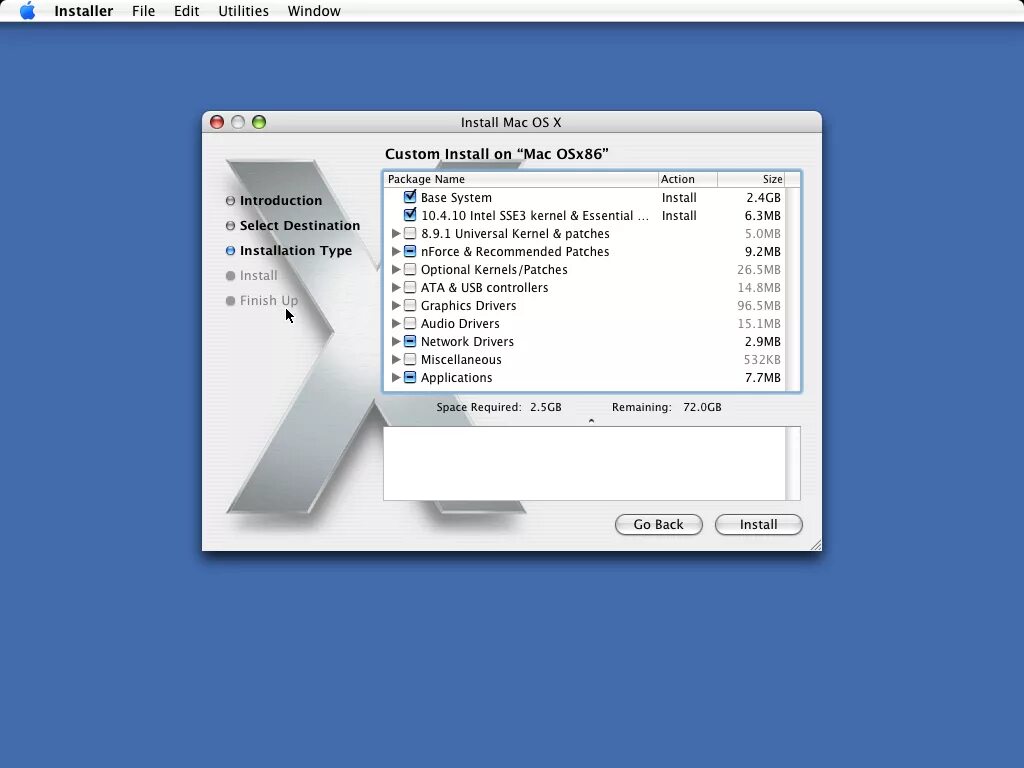The image size is (1024, 768).
Task: Click the Select Destination step bullet
Action: tap(230, 225)
